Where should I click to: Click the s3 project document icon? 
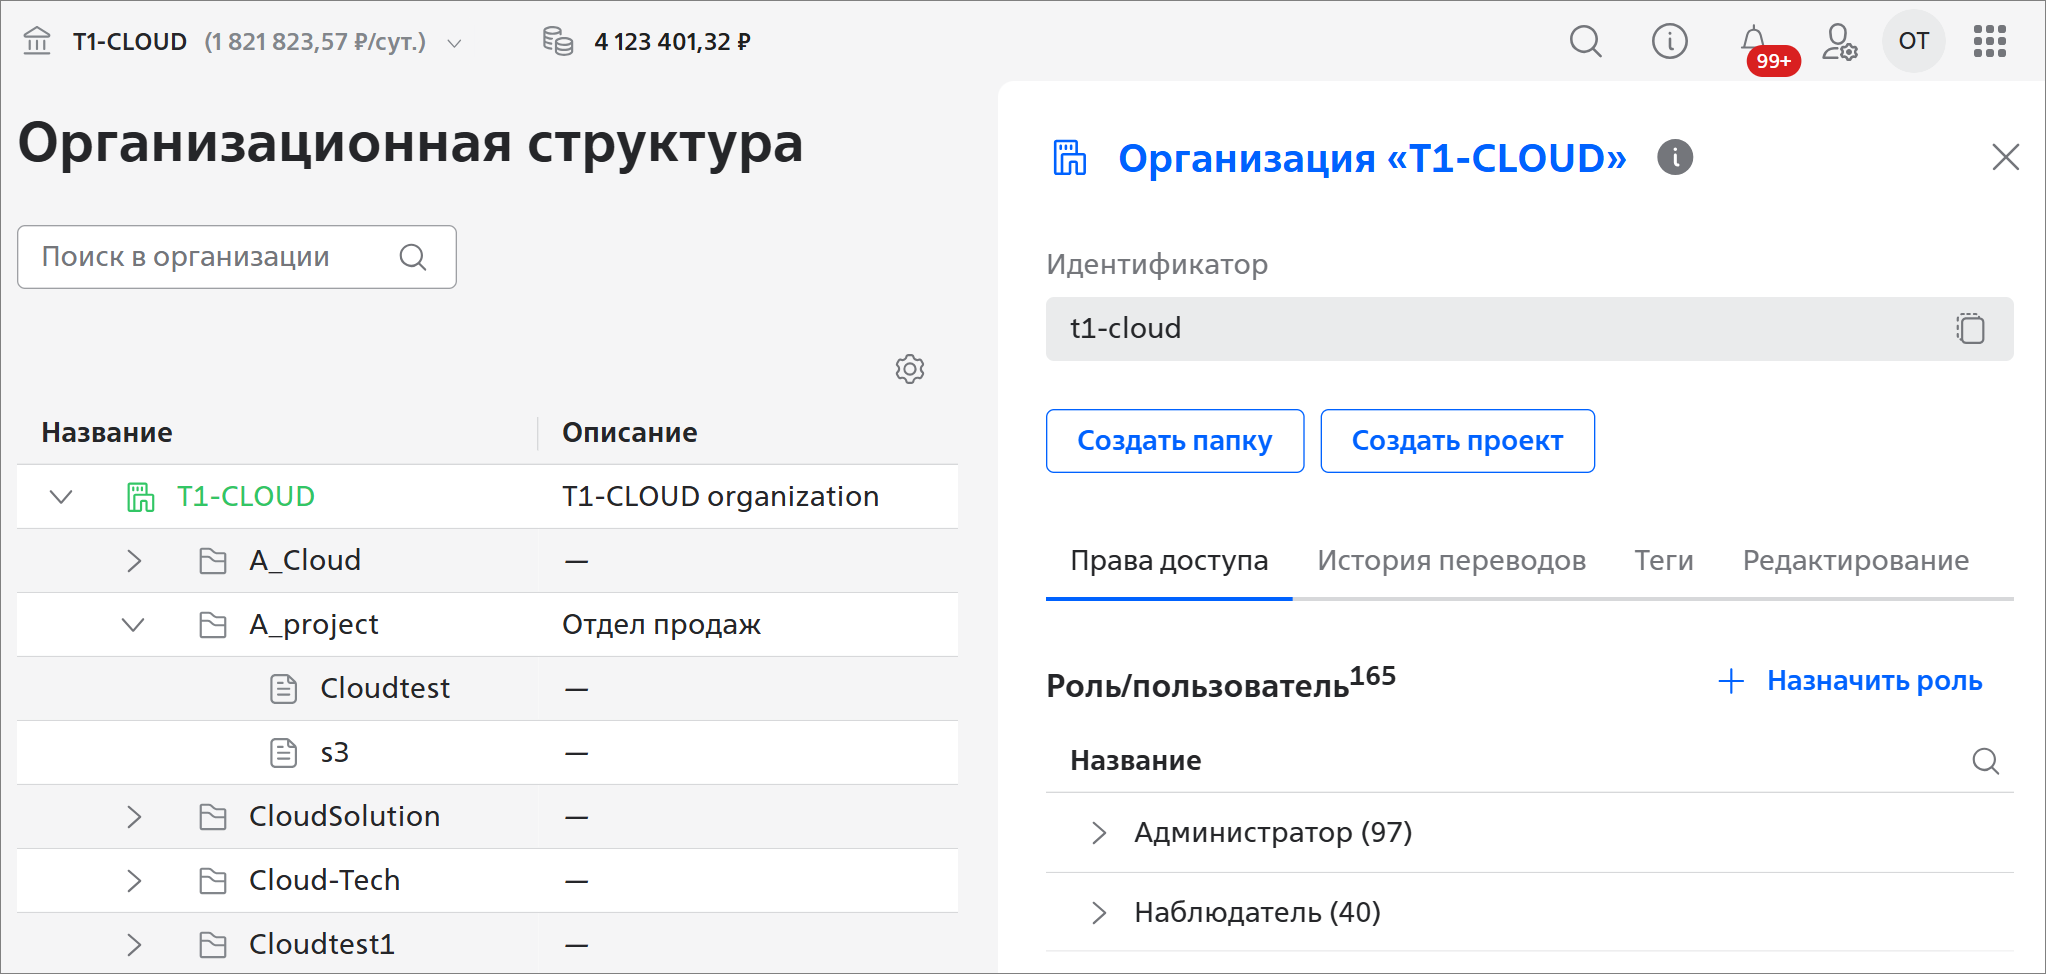284,753
